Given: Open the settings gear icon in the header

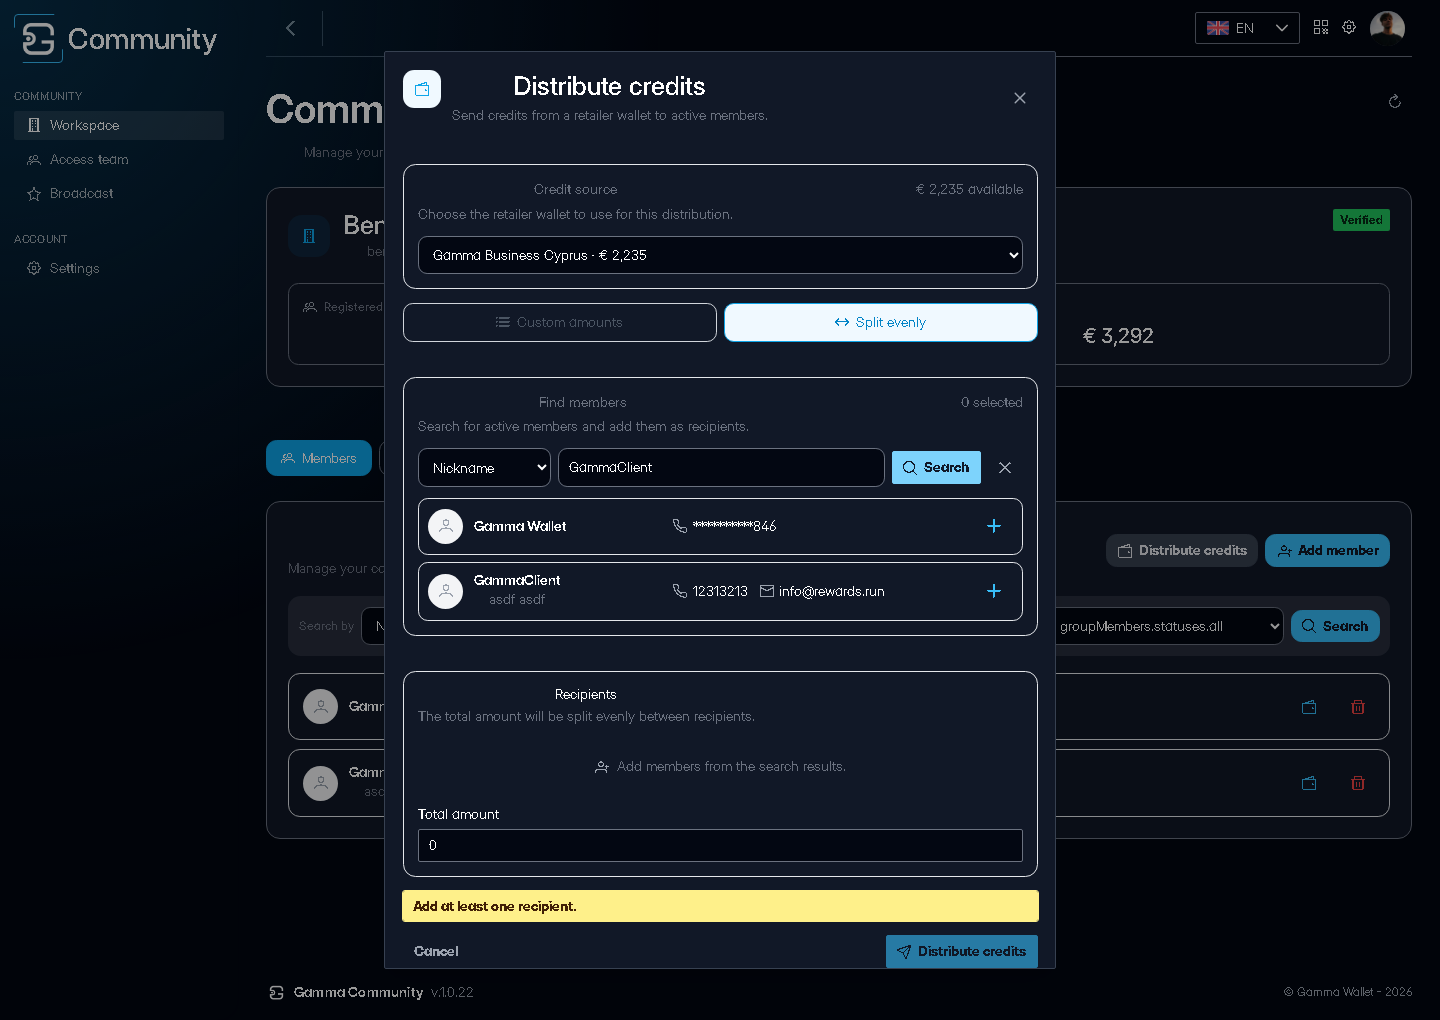Looking at the screenshot, I should [1349, 28].
